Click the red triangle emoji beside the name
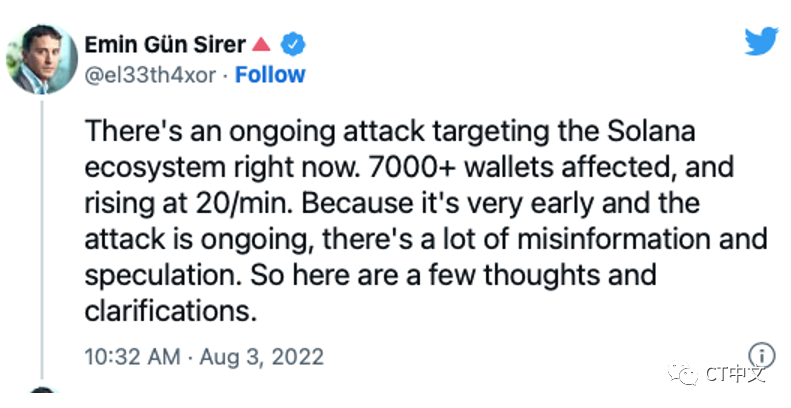The height and width of the screenshot is (408, 791). [x=261, y=44]
